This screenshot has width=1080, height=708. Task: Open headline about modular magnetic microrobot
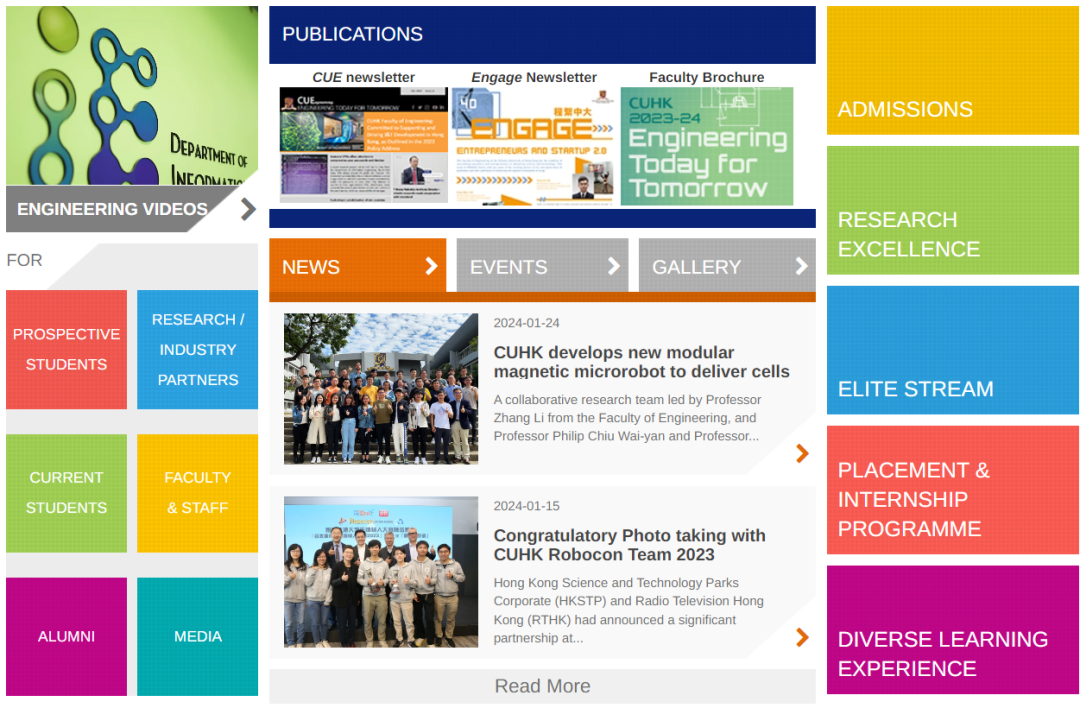point(641,362)
